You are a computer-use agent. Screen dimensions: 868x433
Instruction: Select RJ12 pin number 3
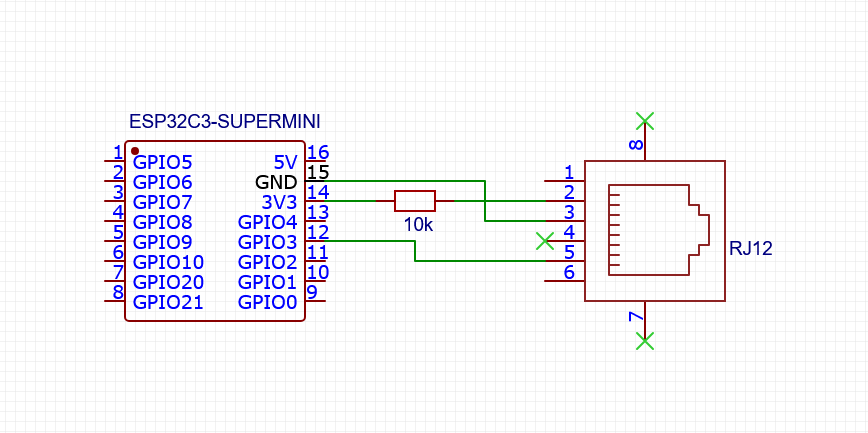pos(569,212)
